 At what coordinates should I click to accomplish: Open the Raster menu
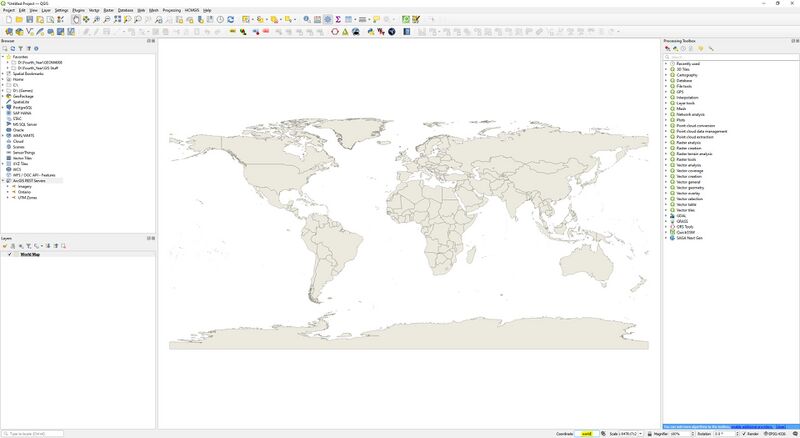[x=109, y=10]
